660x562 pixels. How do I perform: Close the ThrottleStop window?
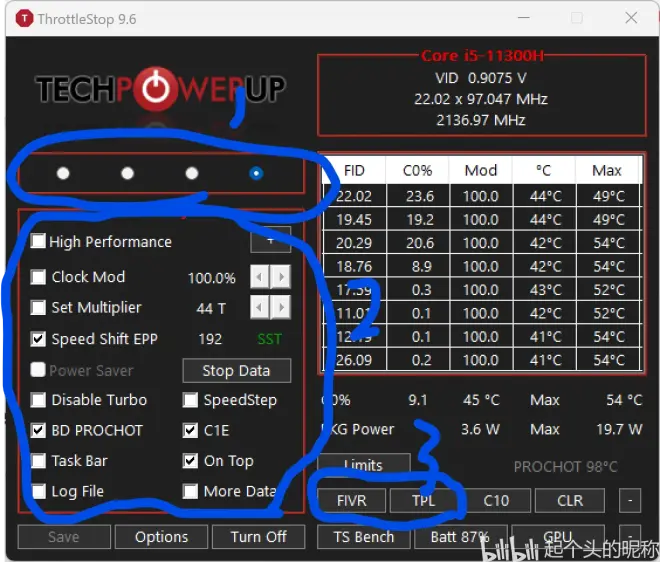[631, 18]
